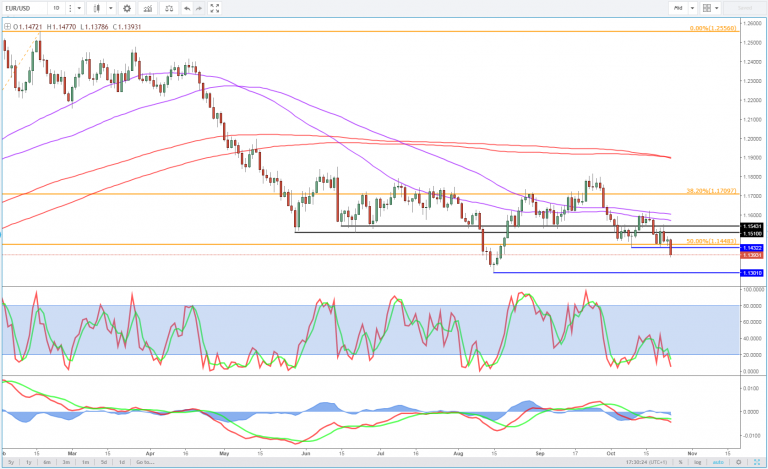768x469 pixels.
Task: Click the close value C1.13931 in legend
Action: 127,27
